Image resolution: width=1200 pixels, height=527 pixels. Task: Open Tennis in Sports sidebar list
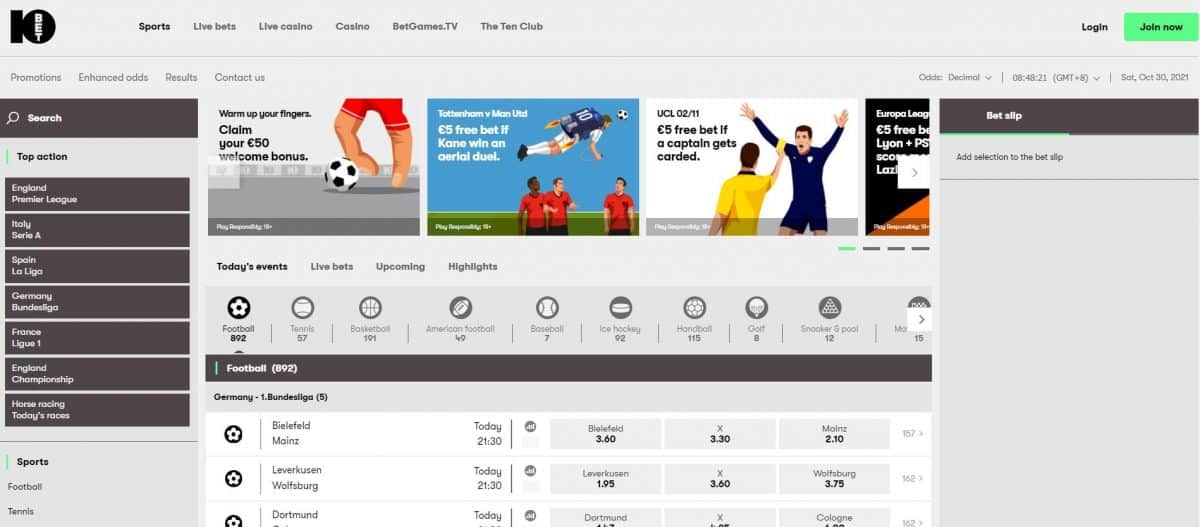pos(21,511)
